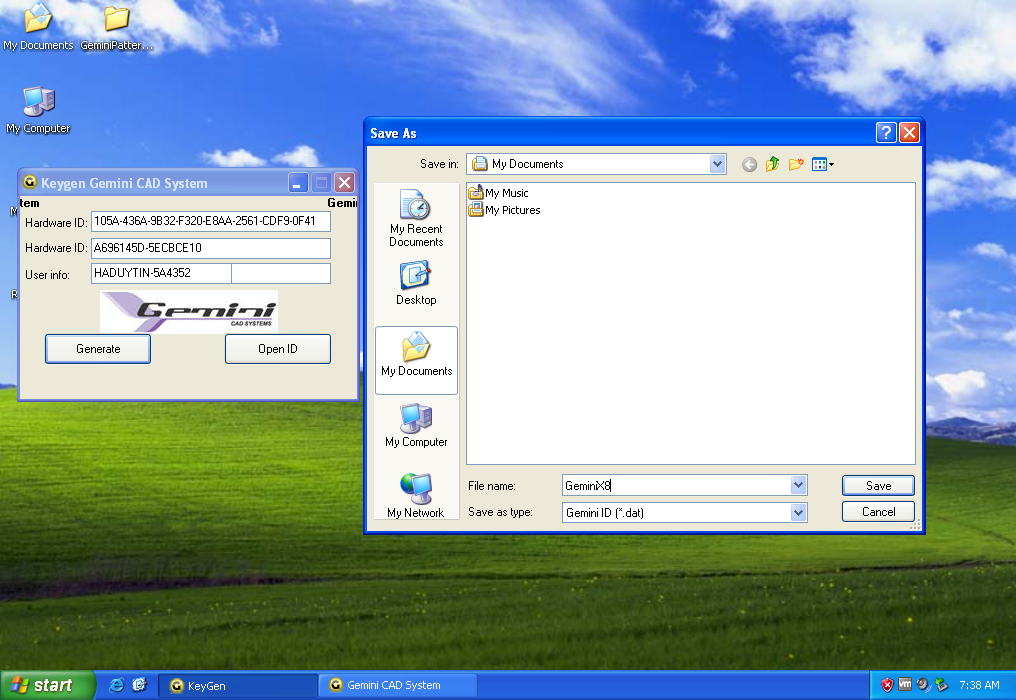Click the red security shield tray icon

[x=887, y=685]
